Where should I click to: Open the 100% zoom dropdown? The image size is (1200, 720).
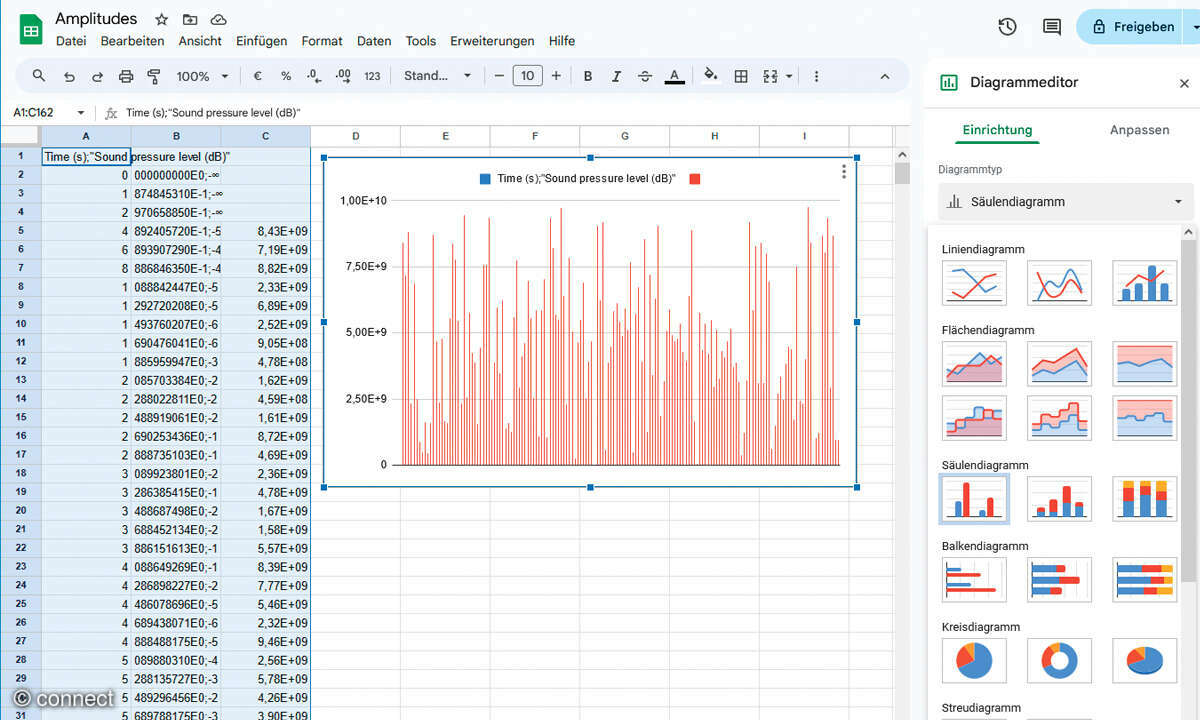[x=202, y=76]
